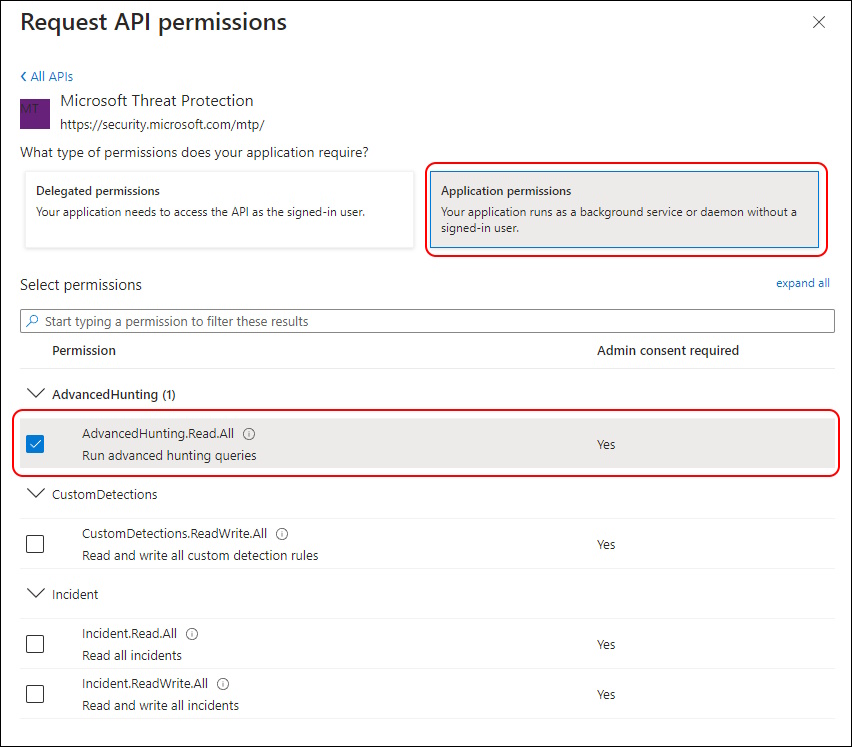This screenshot has width=852, height=747.
Task: Click Yes value in Incident.ReadWrite.All row
Action: click(606, 694)
